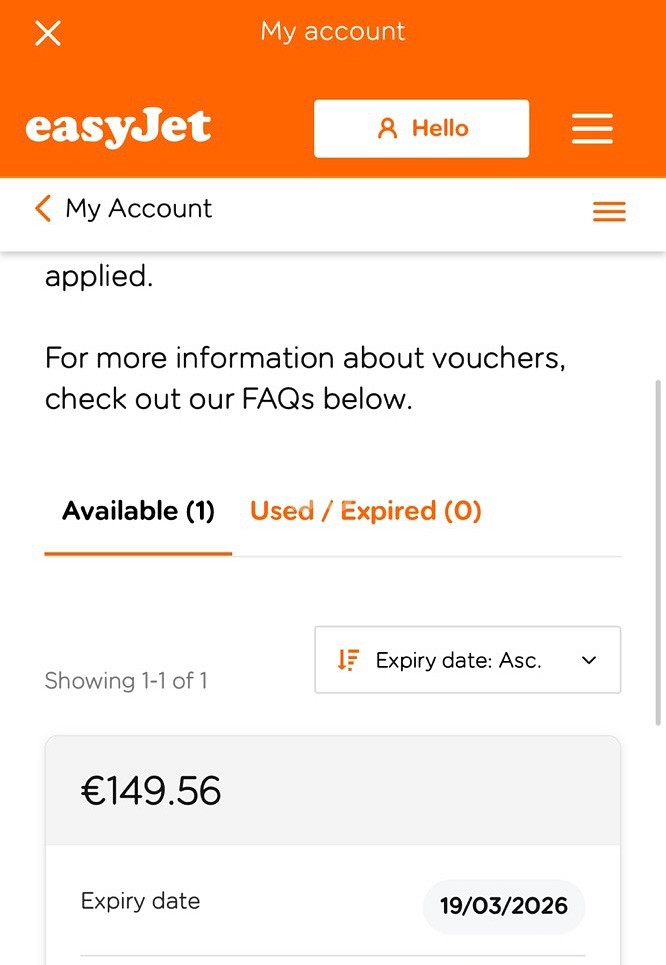Close the My account overlay with X
Viewport: 666px width, 965px height.
[48, 33]
